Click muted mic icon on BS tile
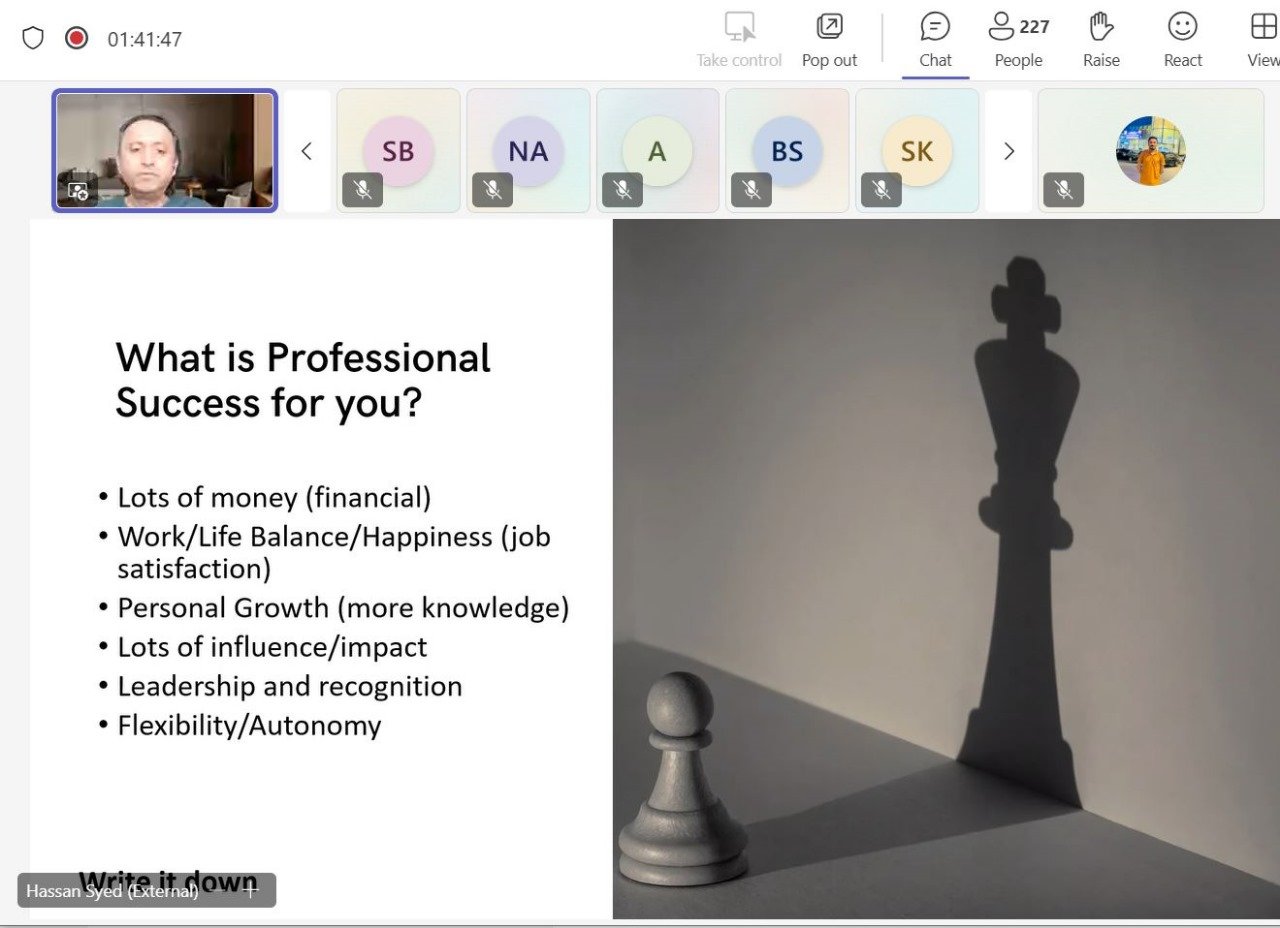 coord(751,190)
